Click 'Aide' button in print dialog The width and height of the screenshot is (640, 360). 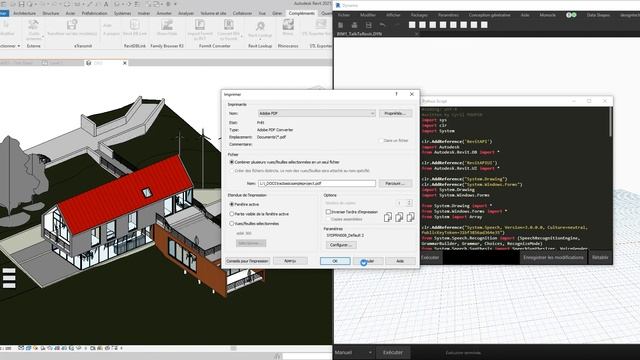click(400, 261)
